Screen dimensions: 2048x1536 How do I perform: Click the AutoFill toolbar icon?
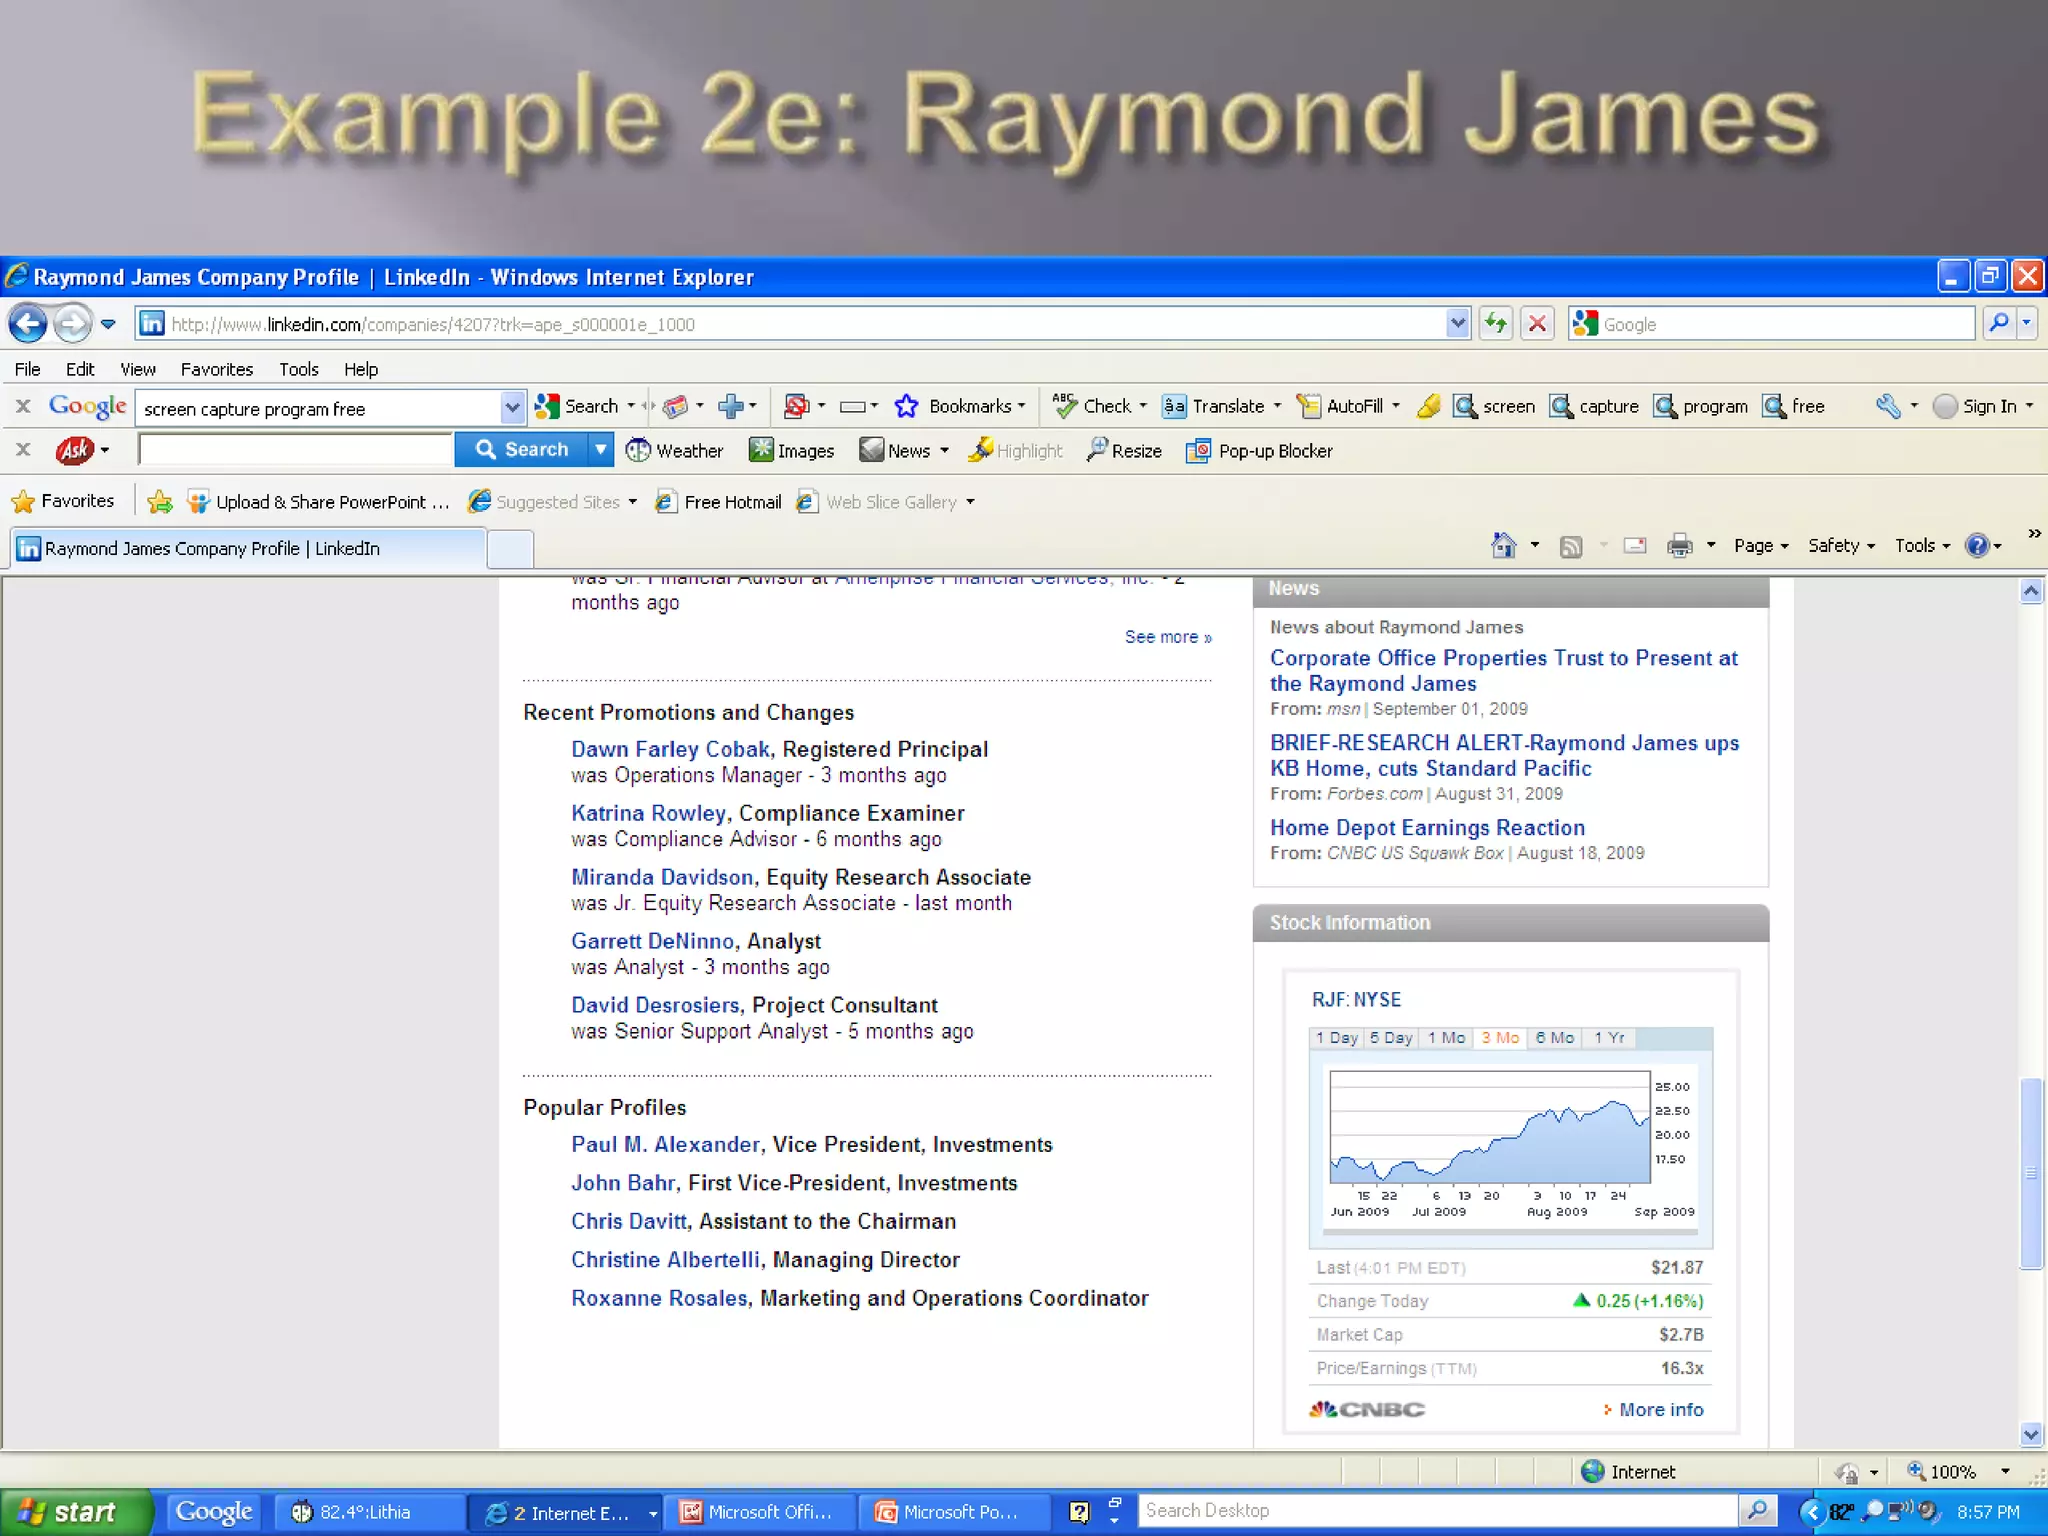pyautogui.click(x=1308, y=406)
